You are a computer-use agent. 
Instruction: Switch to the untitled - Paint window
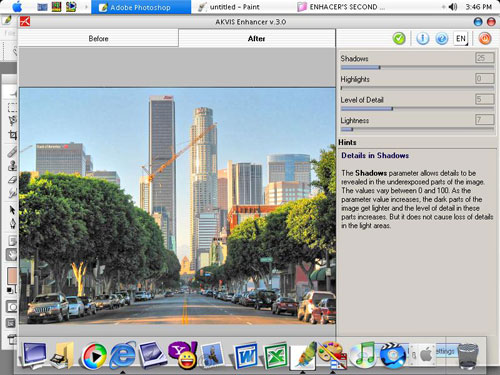(229, 7)
